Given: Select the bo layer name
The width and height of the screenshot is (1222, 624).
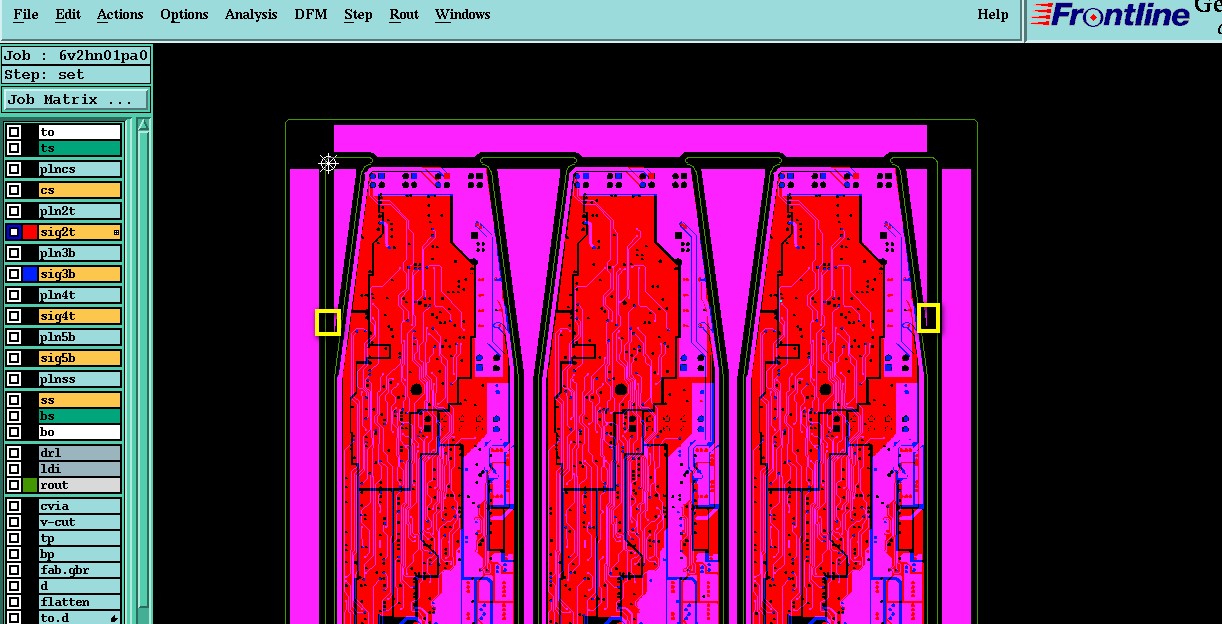Looking at the screenshot, I should coord(80,432).
